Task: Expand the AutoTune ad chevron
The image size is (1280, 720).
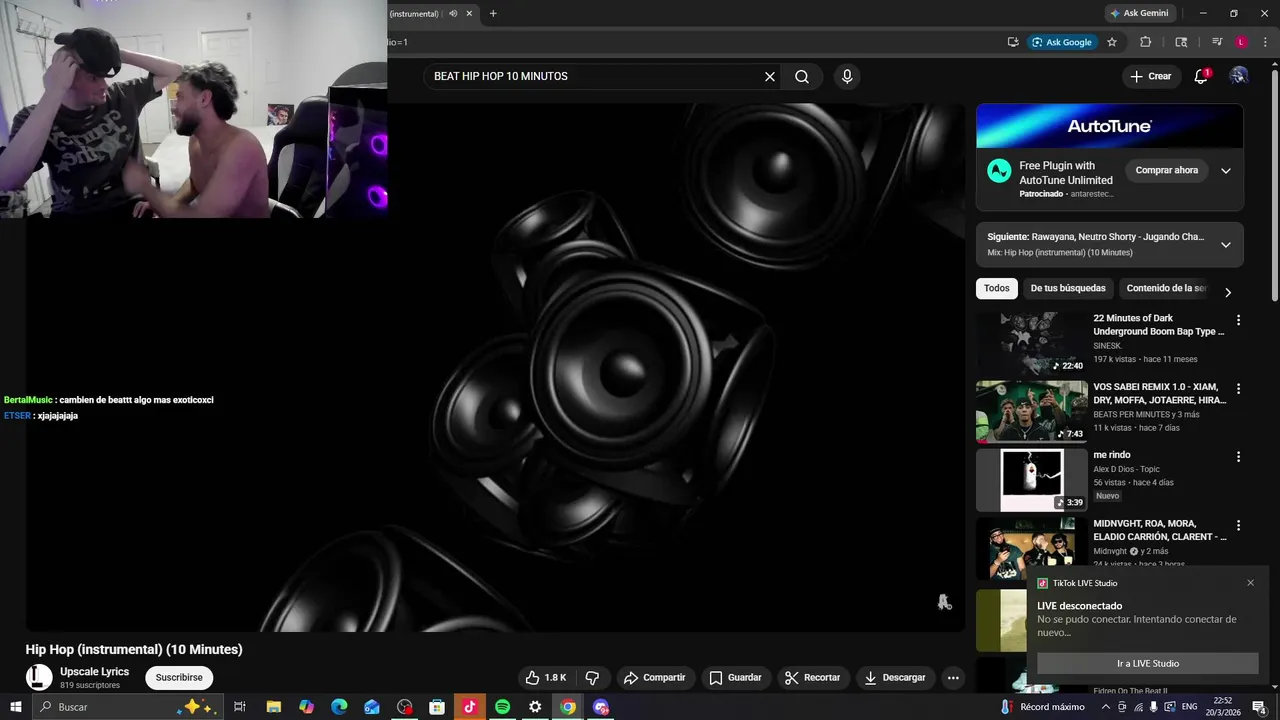Action: [x=1226, y=171]
